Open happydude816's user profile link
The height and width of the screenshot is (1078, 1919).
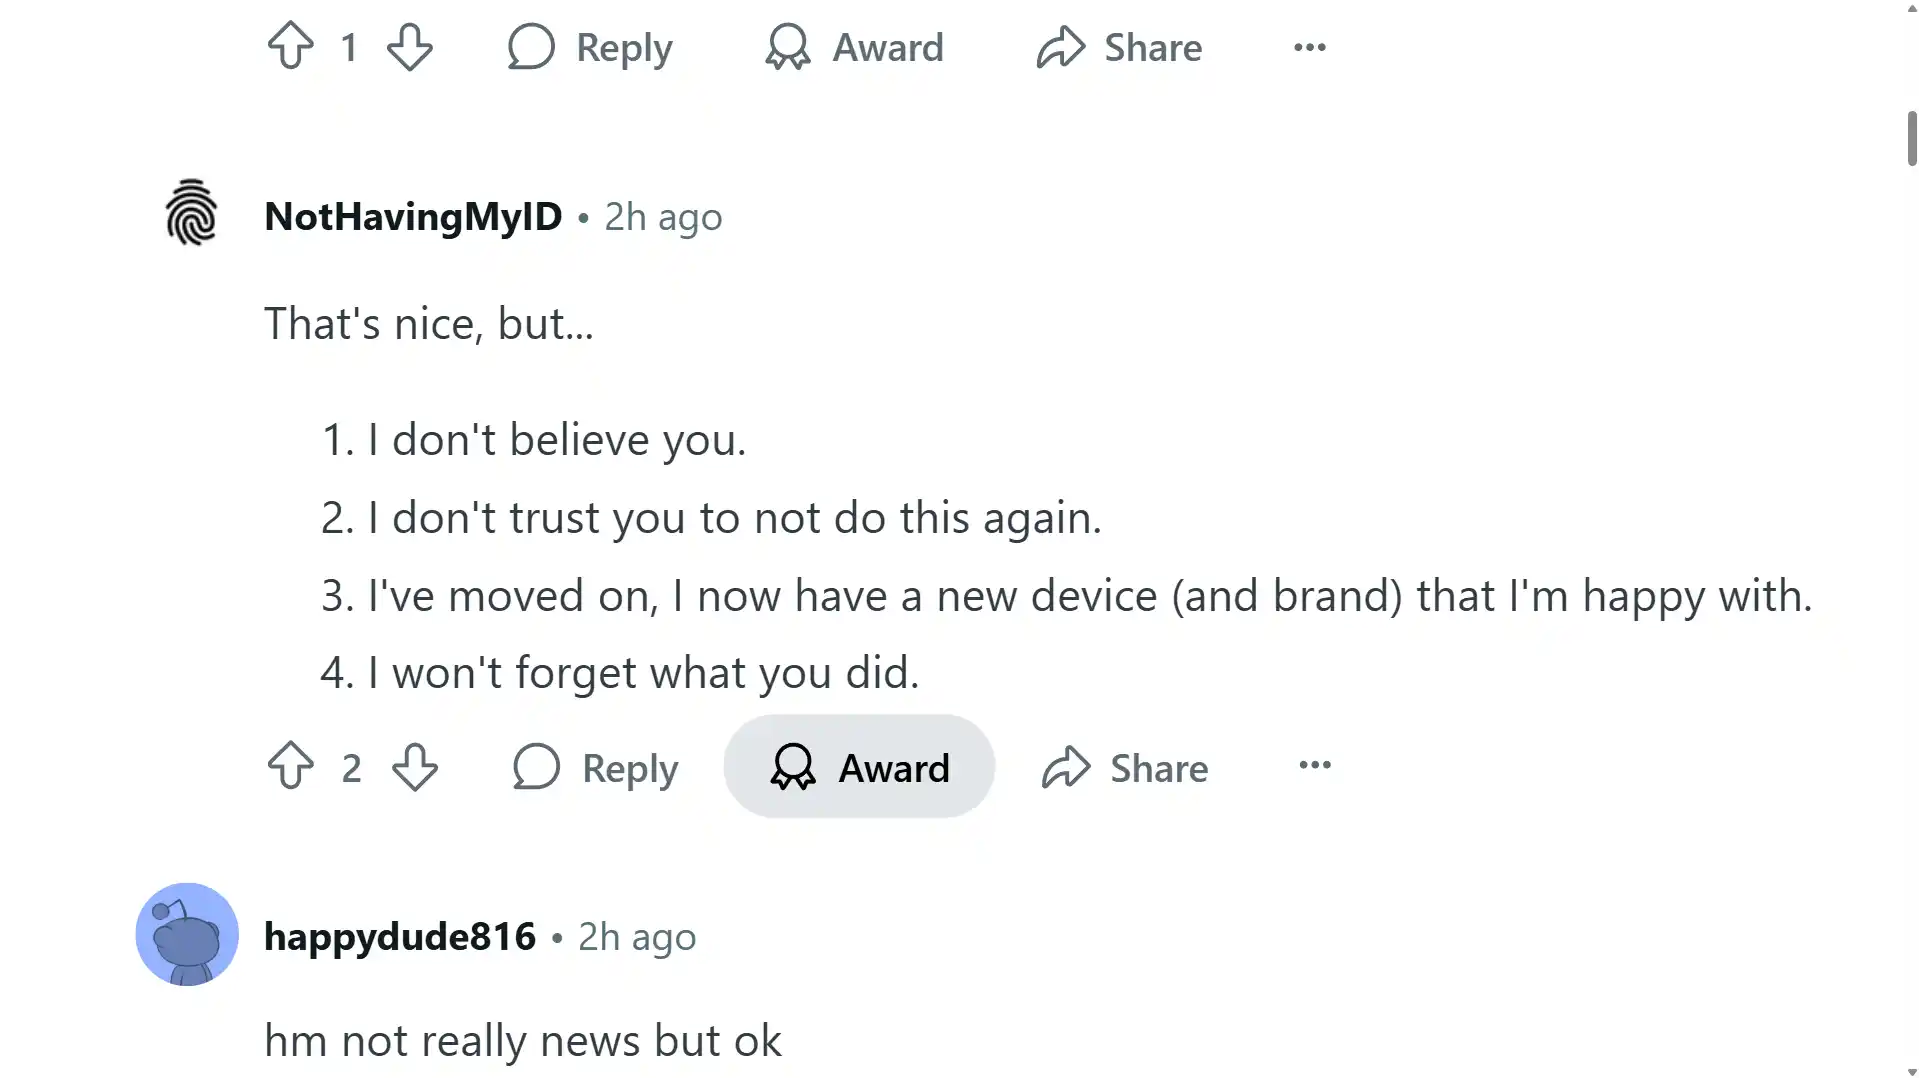400,936
